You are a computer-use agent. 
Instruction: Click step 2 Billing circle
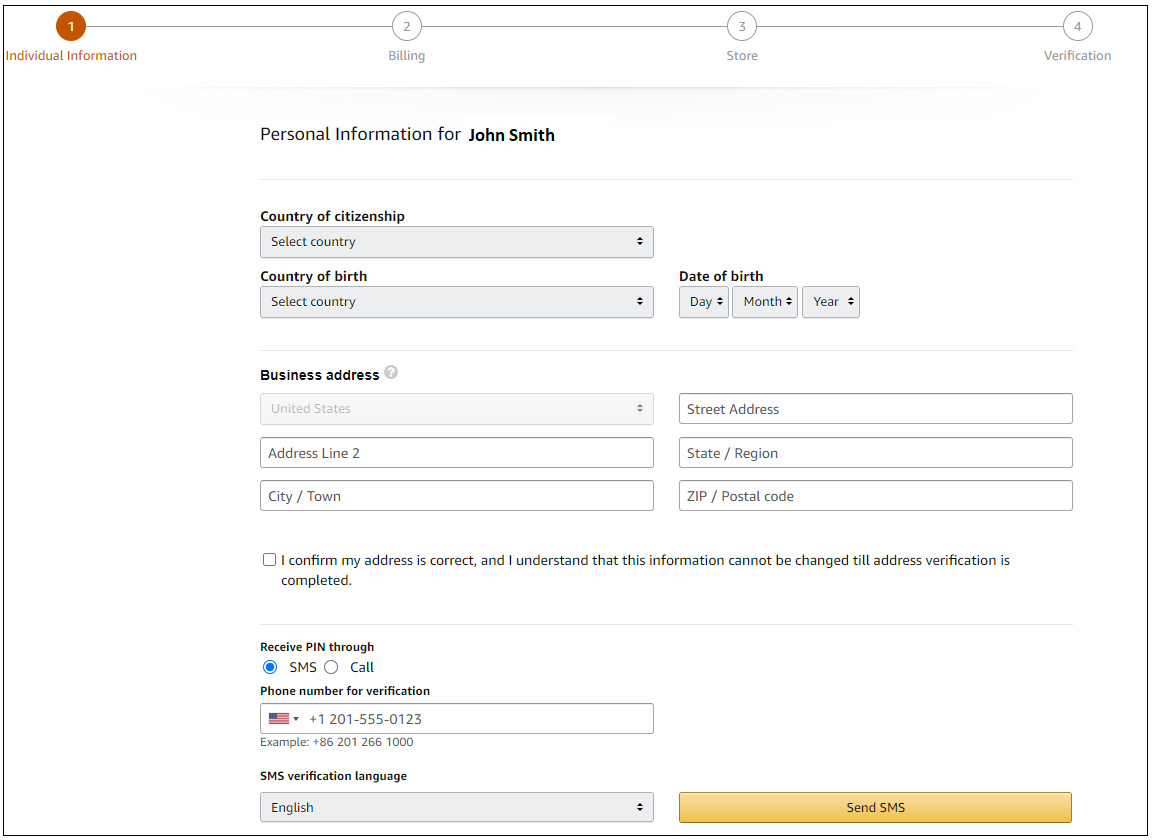406,27
